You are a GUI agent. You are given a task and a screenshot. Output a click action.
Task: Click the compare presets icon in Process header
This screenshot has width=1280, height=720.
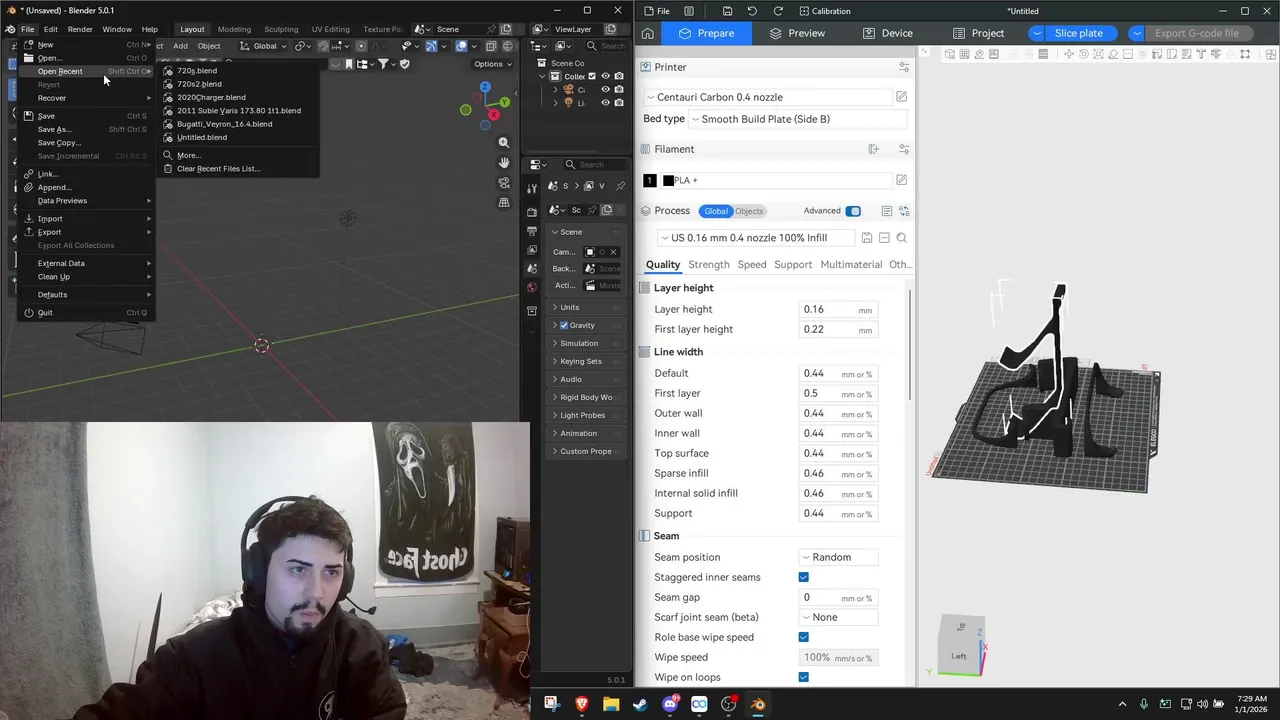pos(904,211)
